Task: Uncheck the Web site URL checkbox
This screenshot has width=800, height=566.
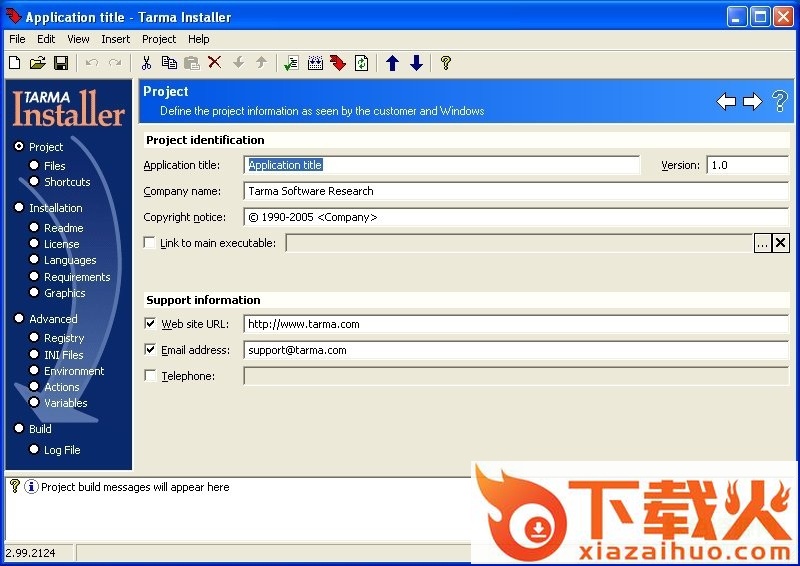Action: 150,323
